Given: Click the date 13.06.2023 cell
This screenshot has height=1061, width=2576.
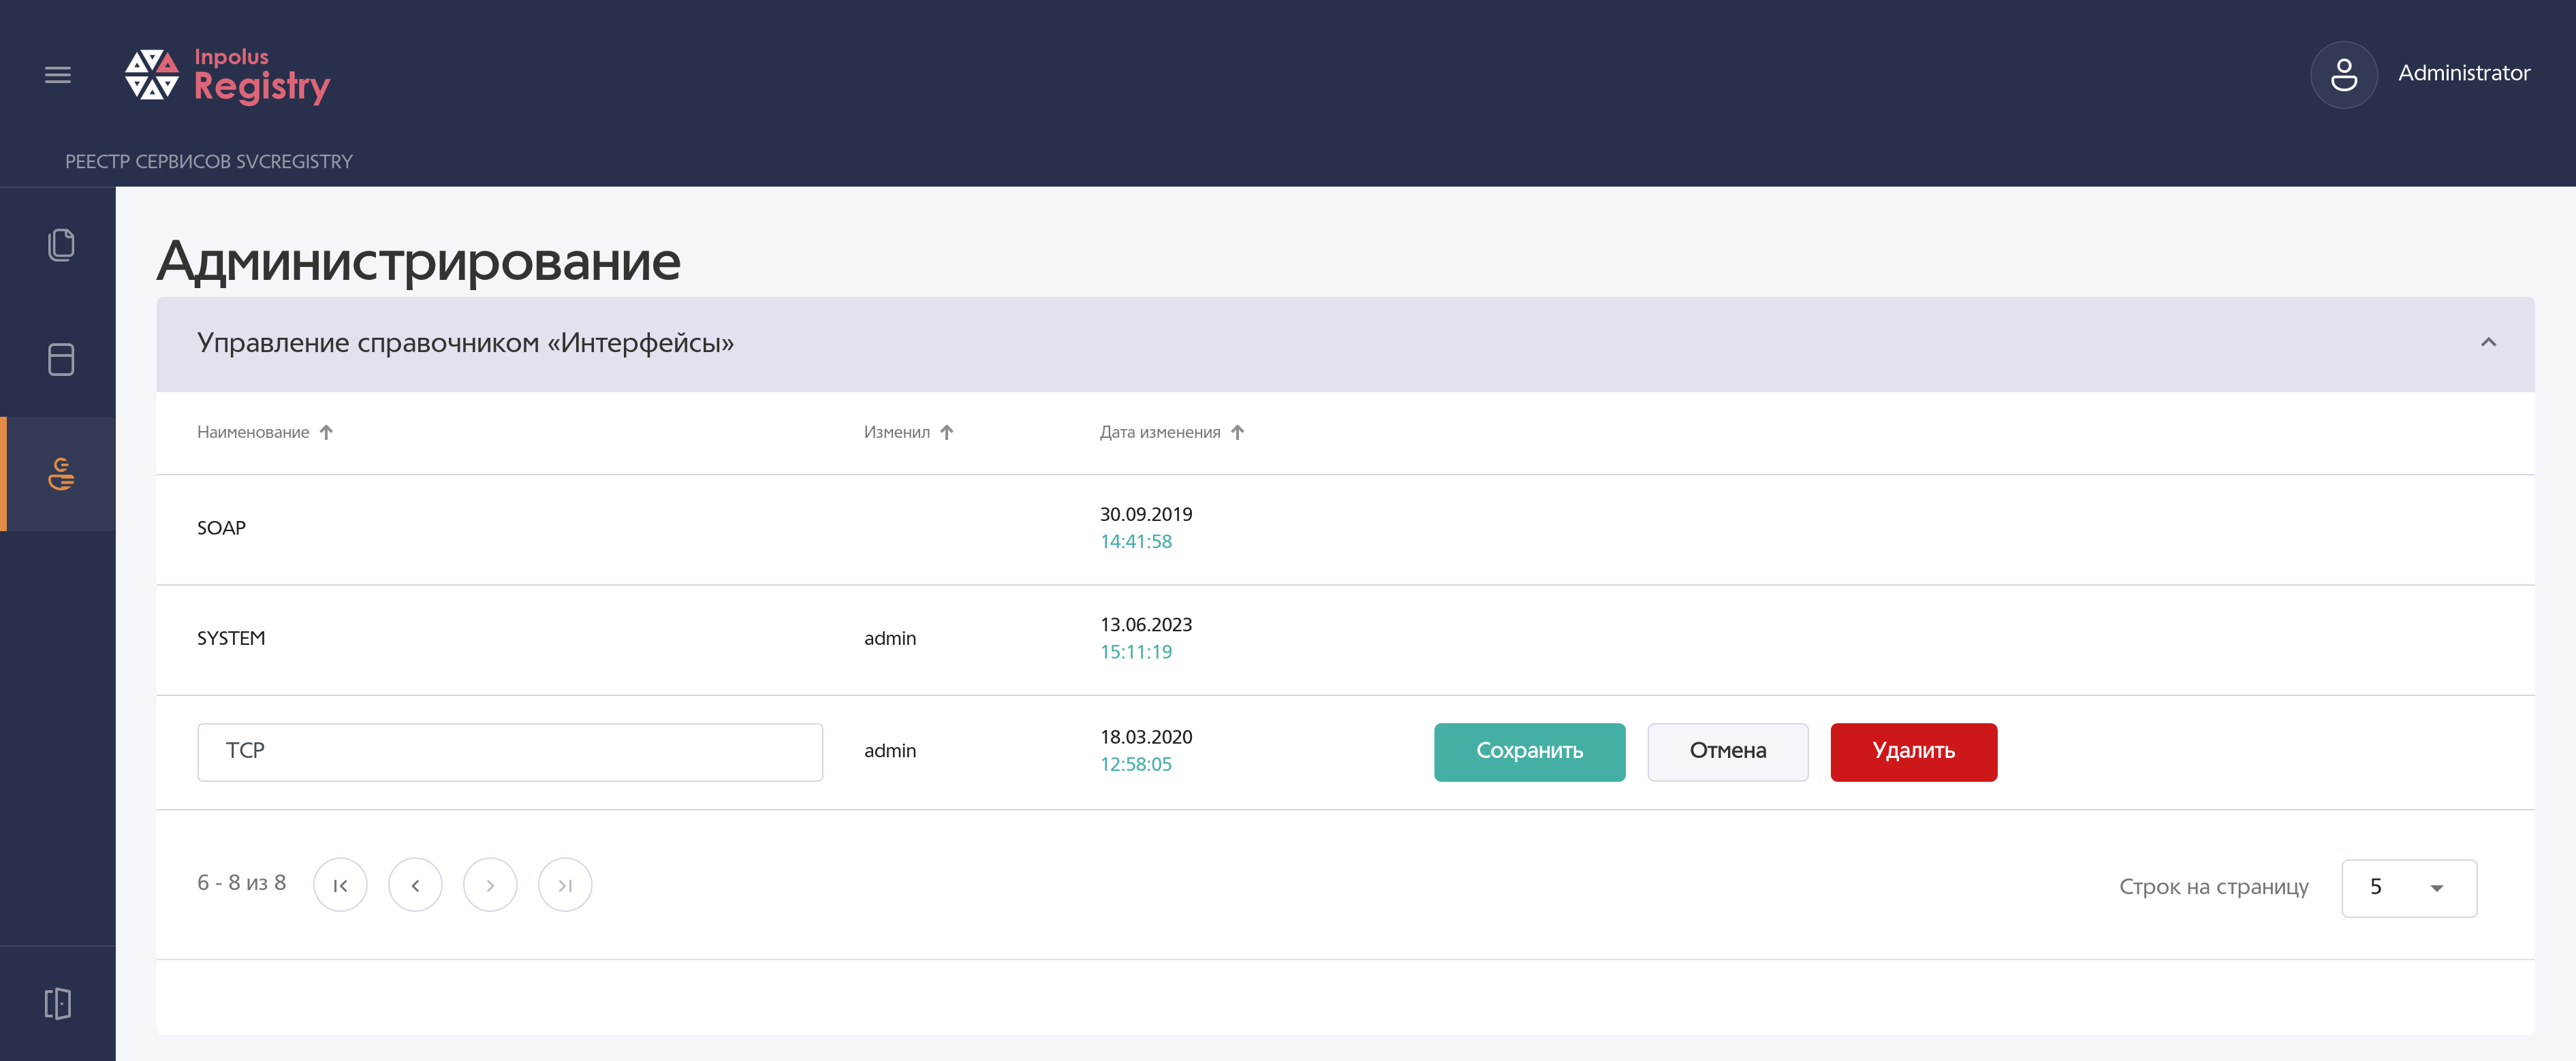Looking at the screenshot, I should click(1146, 625).
